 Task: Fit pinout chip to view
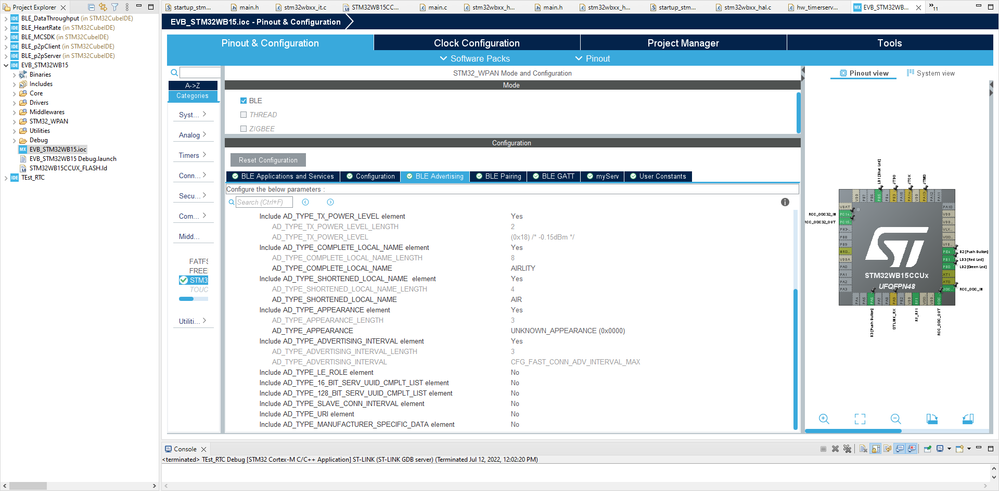pos(860,419)
